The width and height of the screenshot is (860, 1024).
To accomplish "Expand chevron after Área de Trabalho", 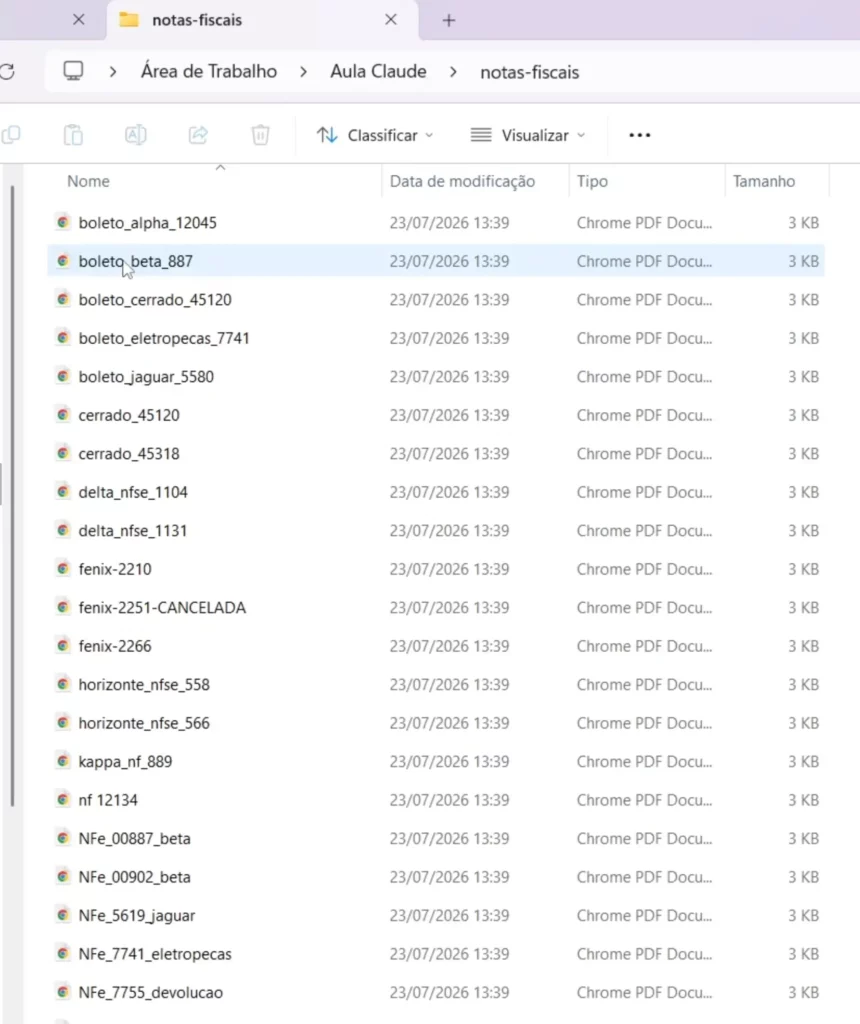I will [x=303, y=72].
